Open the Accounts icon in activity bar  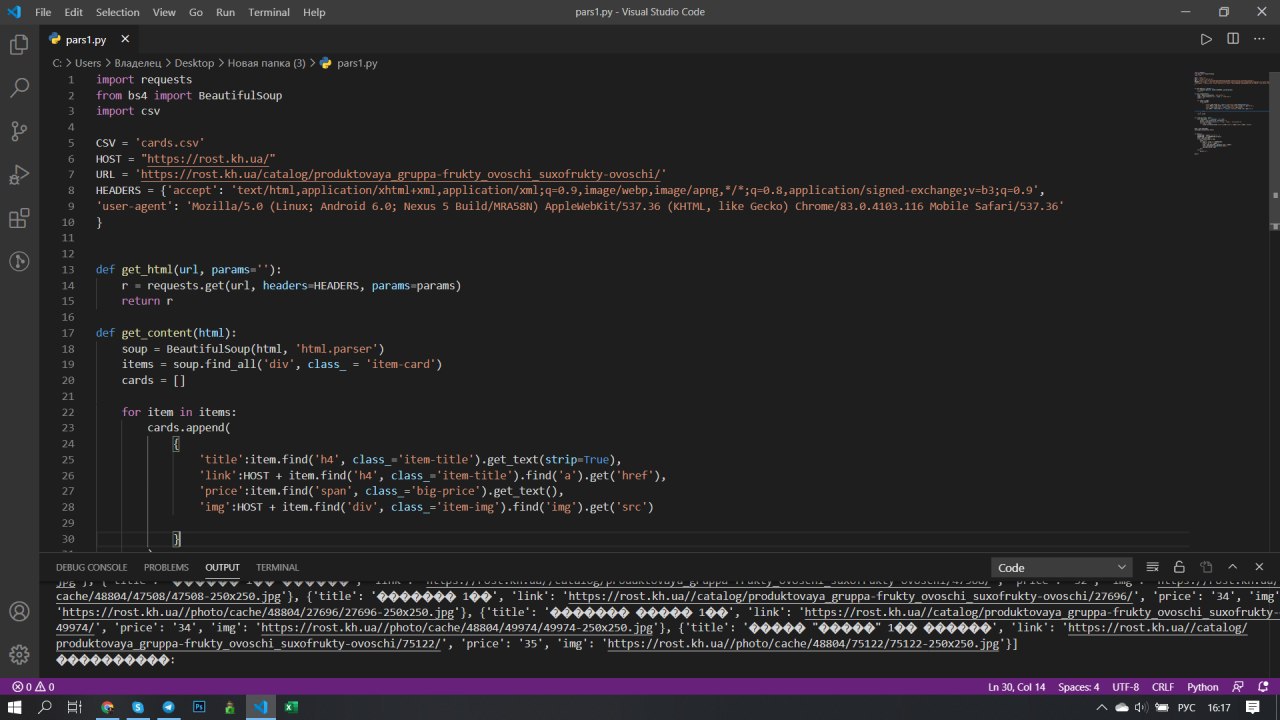(19, 611)
